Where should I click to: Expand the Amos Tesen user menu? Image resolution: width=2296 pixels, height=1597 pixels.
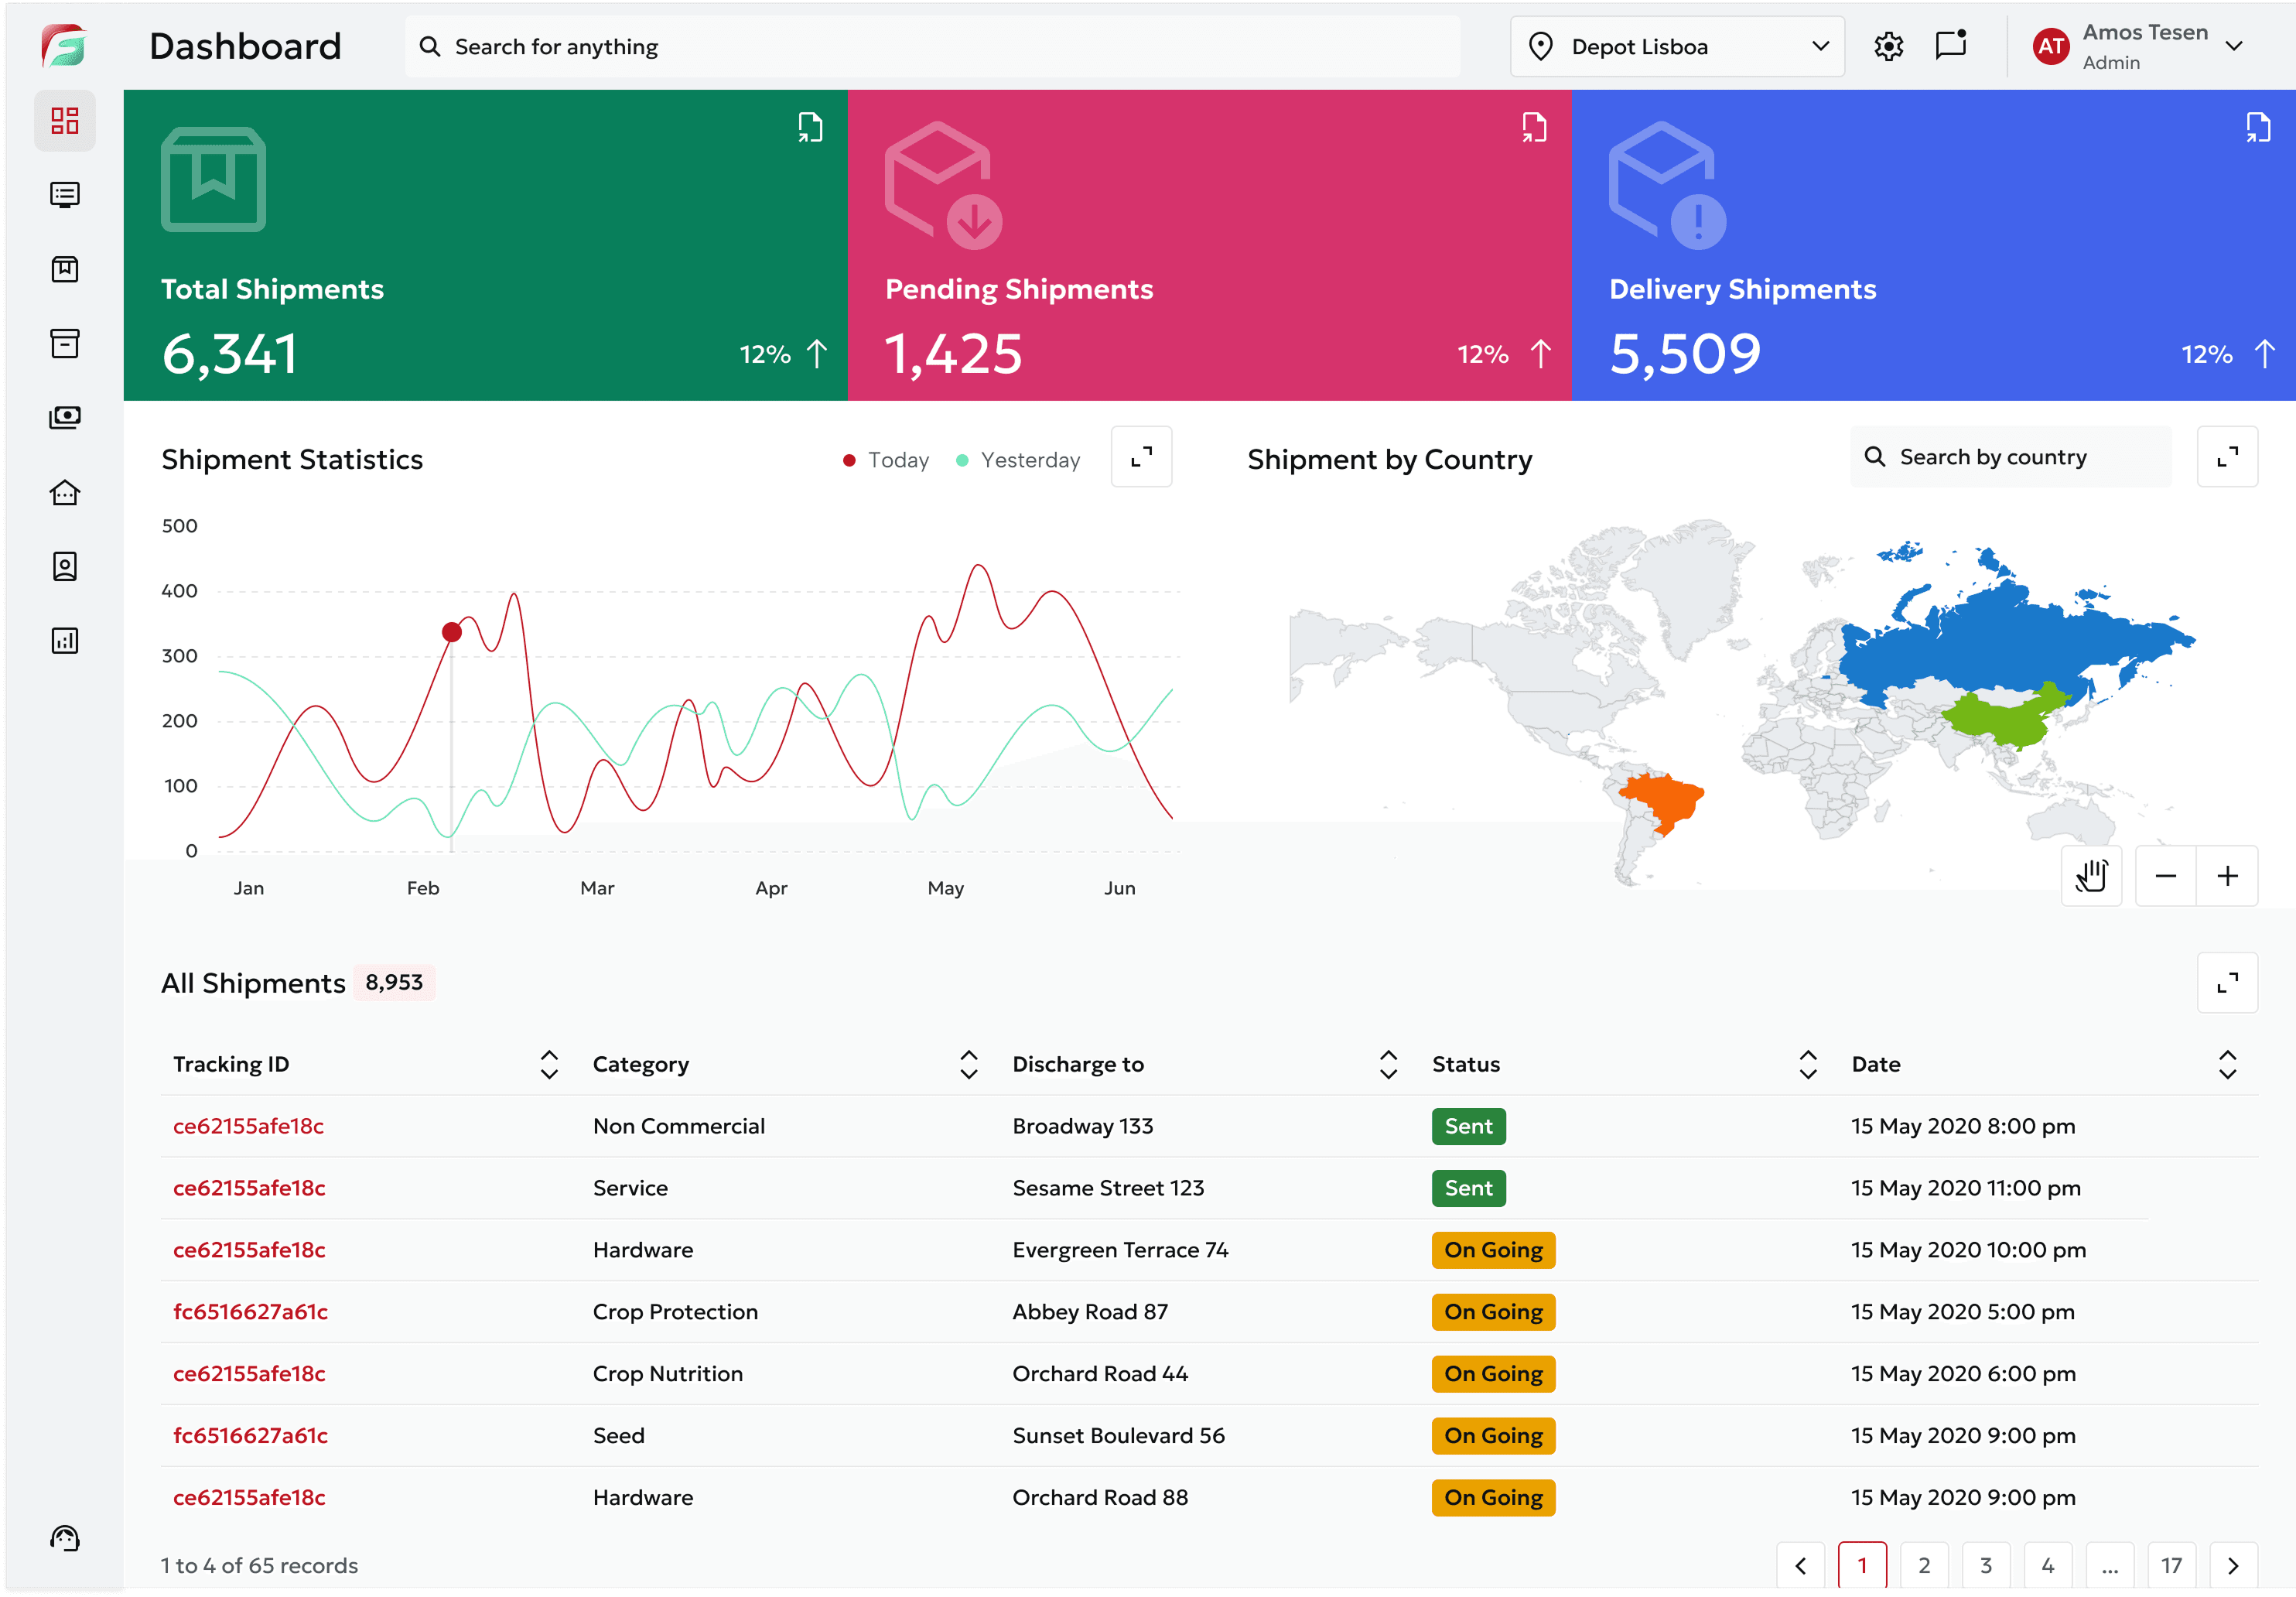[x=2234, y=46]
